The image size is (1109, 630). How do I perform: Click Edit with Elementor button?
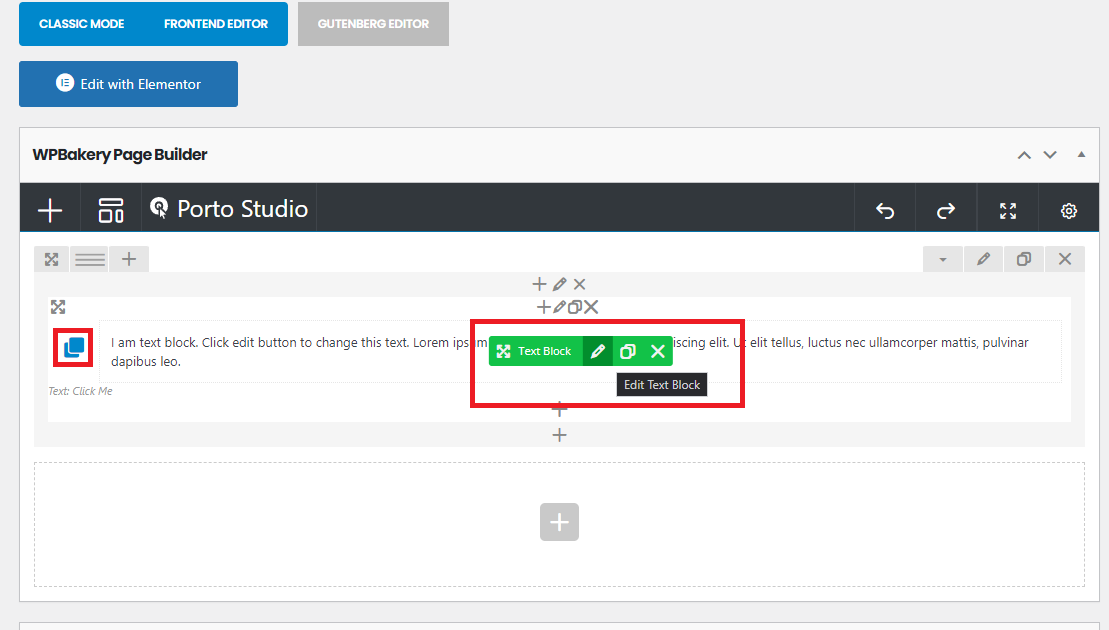(128, 84)
